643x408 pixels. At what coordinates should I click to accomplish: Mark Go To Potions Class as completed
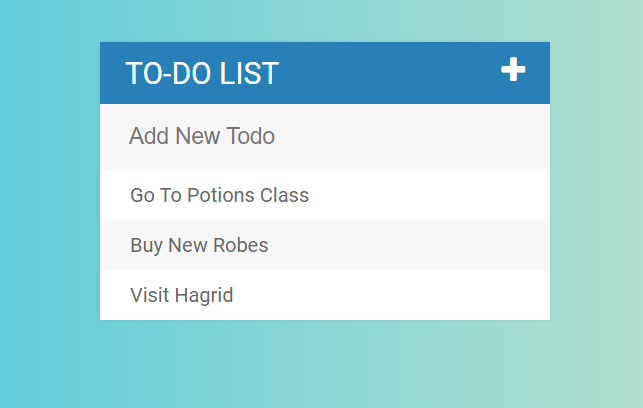pos(325,195)
